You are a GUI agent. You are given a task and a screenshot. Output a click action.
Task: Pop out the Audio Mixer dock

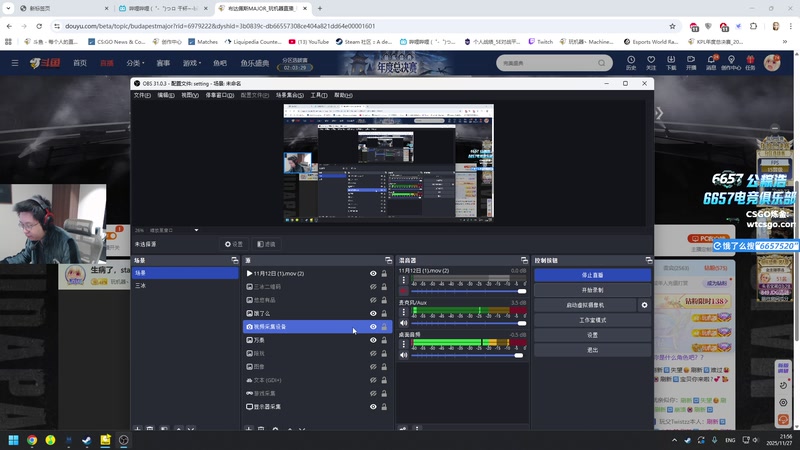pos(524,260)
